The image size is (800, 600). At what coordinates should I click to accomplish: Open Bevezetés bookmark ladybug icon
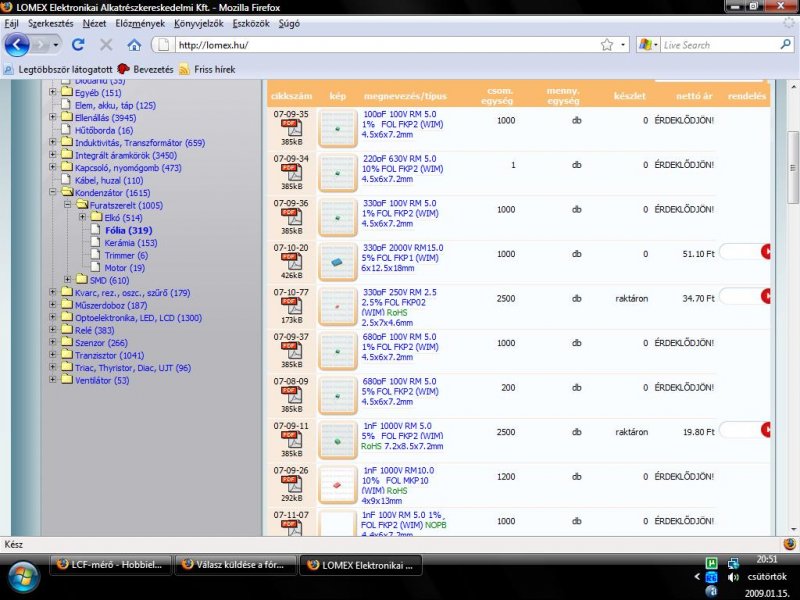tap(123, 69)
